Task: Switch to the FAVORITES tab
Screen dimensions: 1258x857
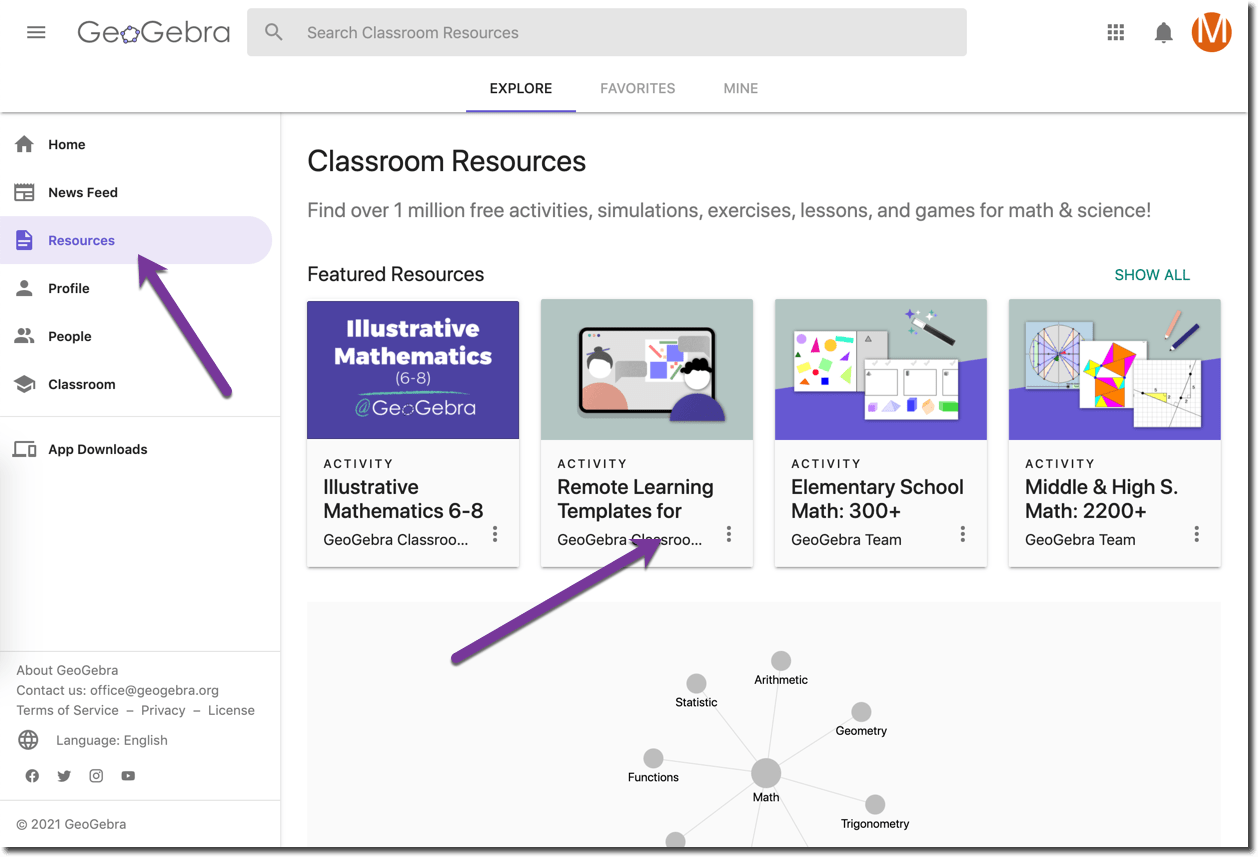Action: pyautogui.click(x=638, y=89)
